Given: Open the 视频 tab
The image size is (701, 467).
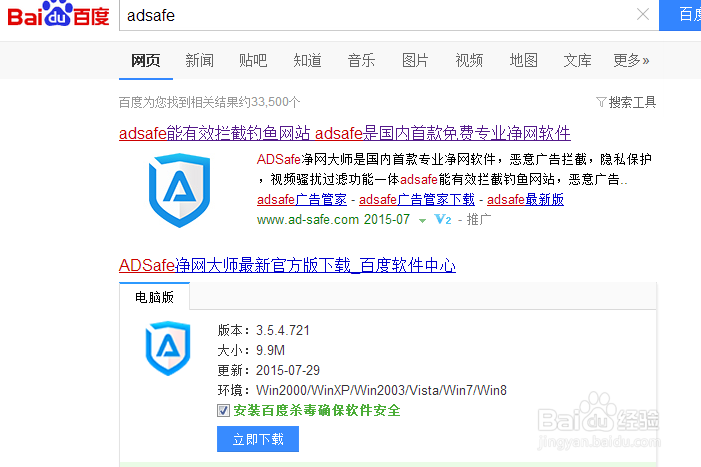Looking at the screenshot, I should [x=469, y=60].
